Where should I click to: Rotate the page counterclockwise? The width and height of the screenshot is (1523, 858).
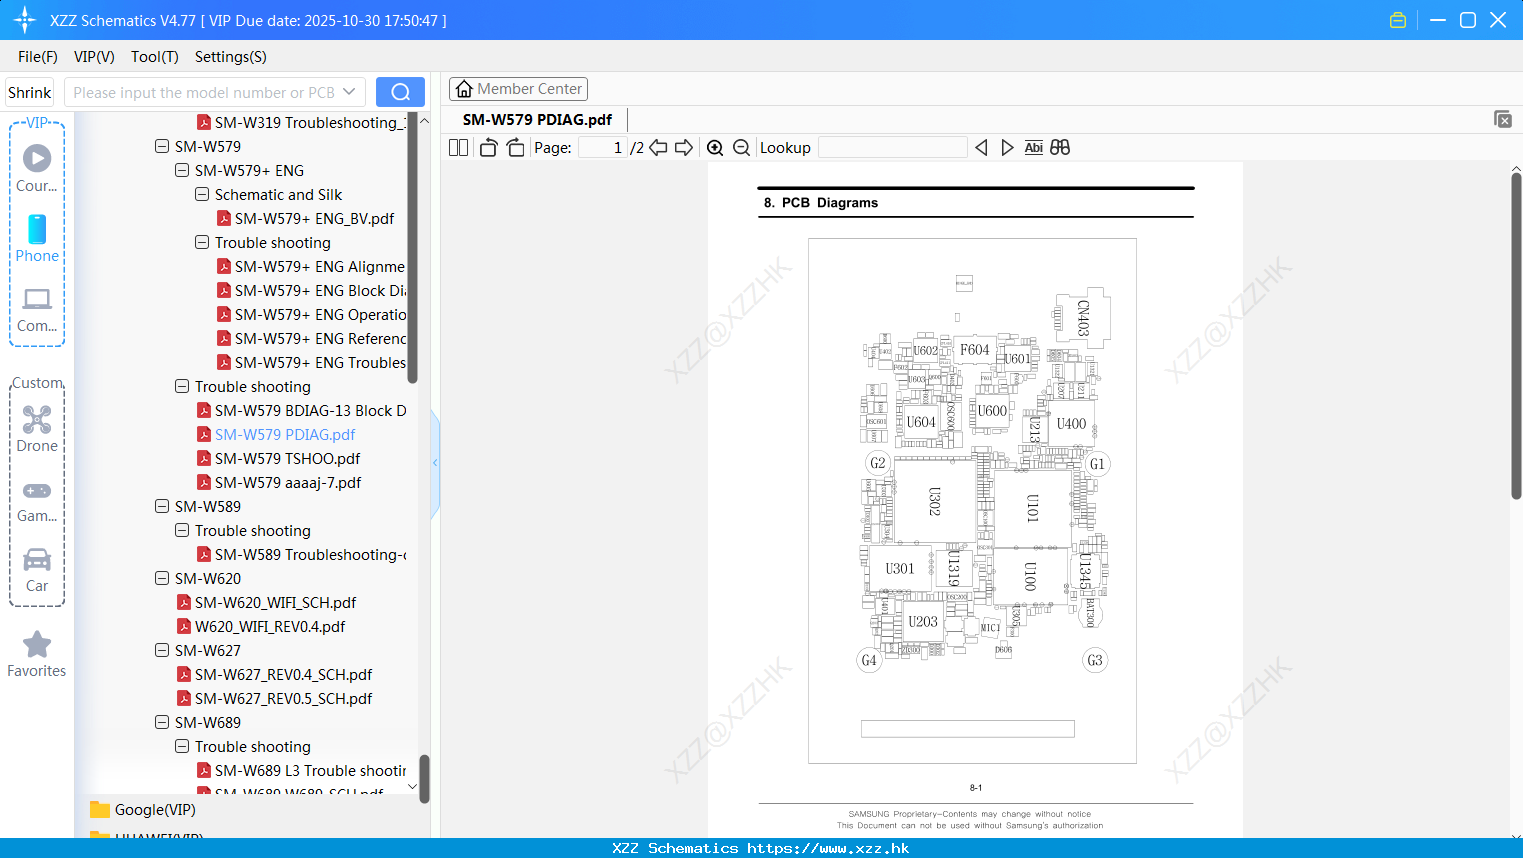point(489,147)
